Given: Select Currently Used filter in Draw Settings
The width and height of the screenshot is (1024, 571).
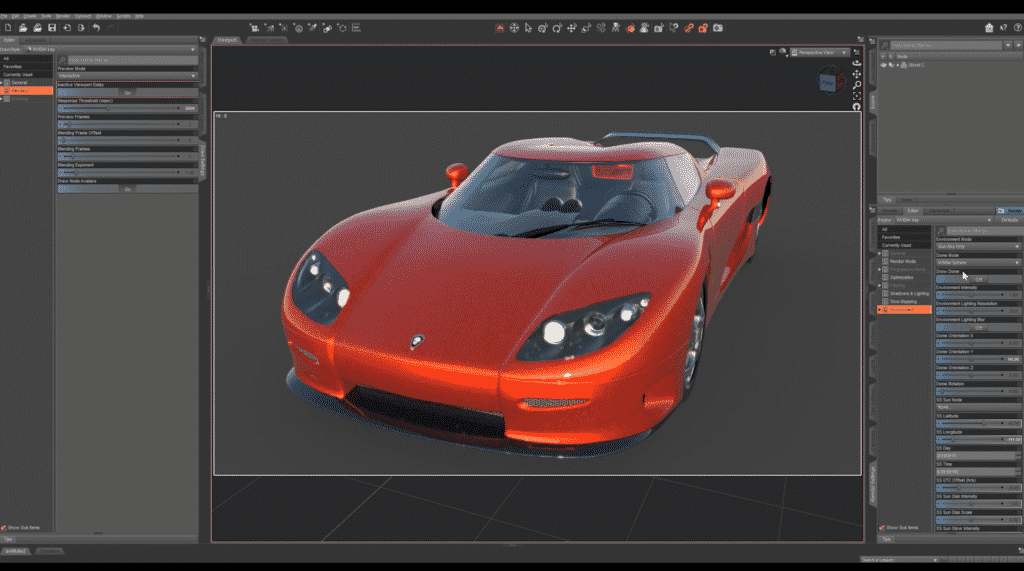Looking at the screenshot, I should click(x=26, y=74).
